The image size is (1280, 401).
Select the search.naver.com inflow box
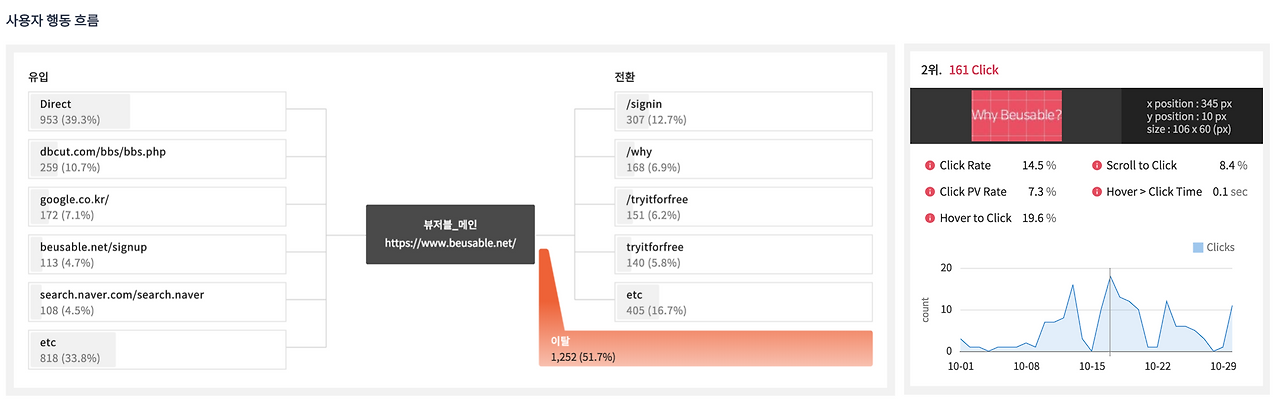pyautogui.click(x=157, y=302)
